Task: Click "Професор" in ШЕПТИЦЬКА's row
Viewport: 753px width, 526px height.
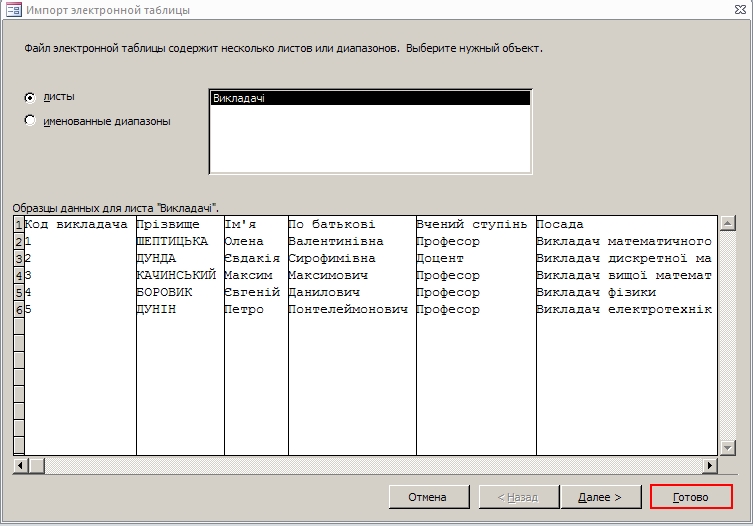Action: (476, 241)
